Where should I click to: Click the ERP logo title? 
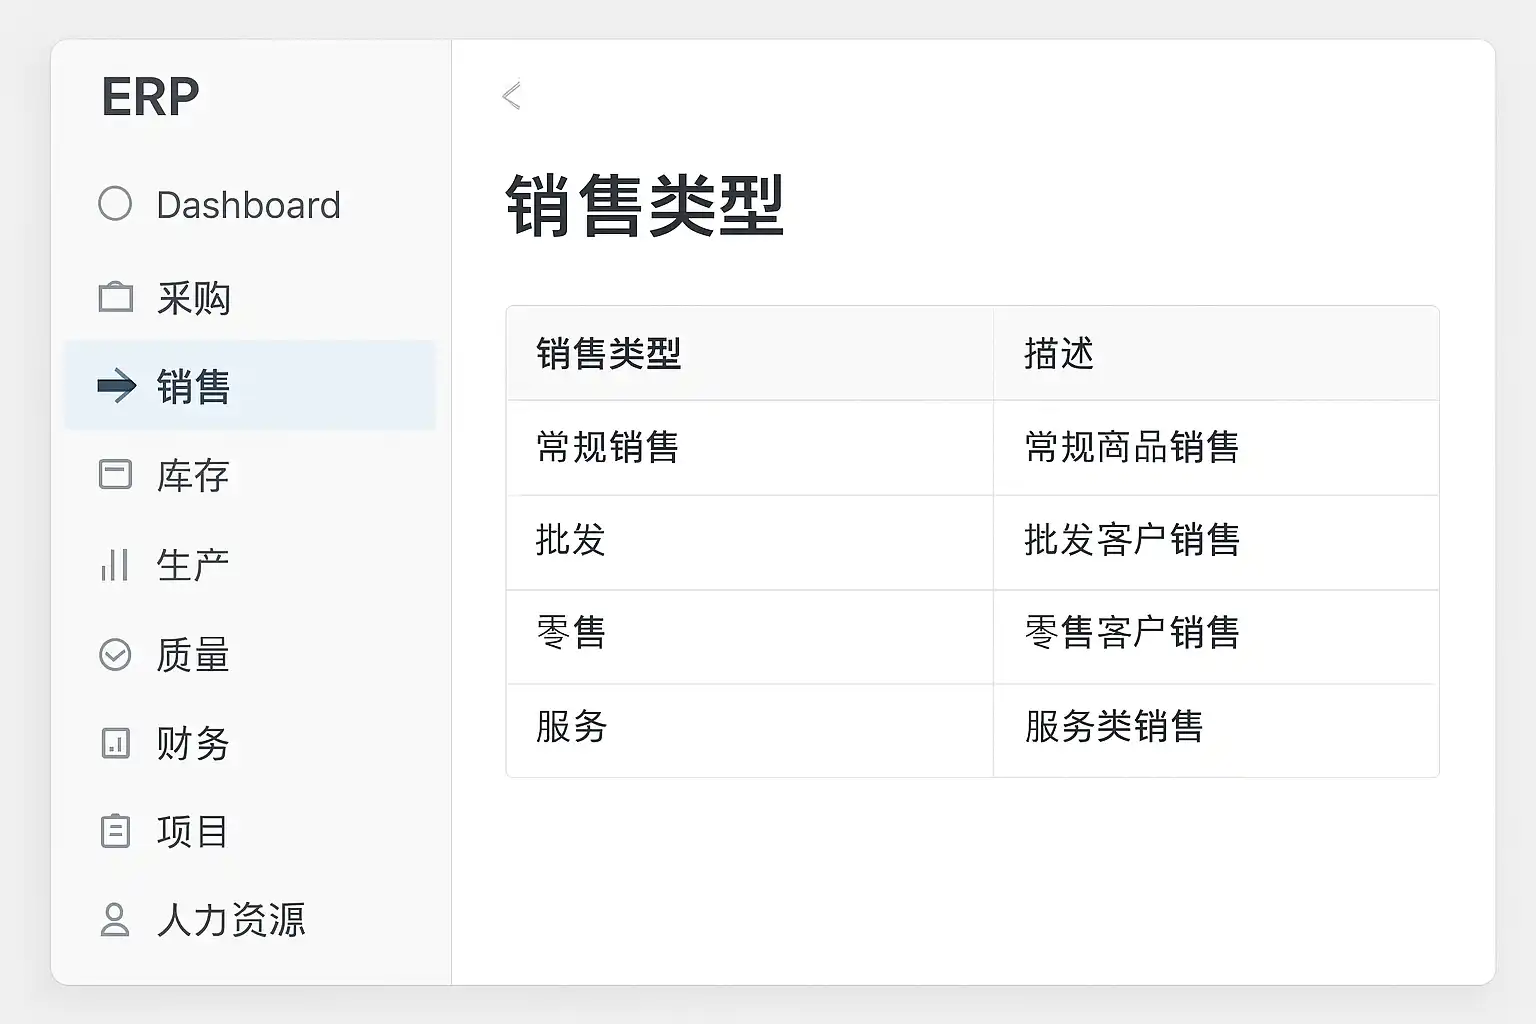151,97
